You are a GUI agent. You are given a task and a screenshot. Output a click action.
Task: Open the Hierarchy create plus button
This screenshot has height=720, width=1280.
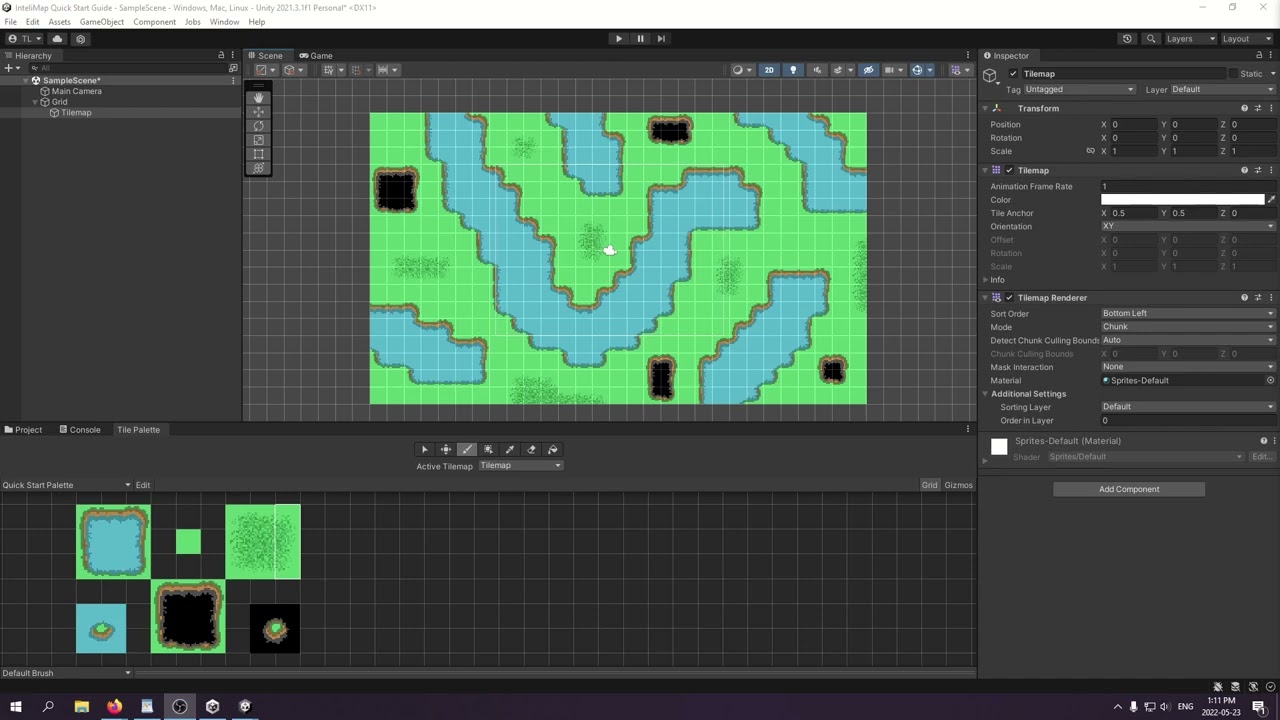click(x=10, y=69)
